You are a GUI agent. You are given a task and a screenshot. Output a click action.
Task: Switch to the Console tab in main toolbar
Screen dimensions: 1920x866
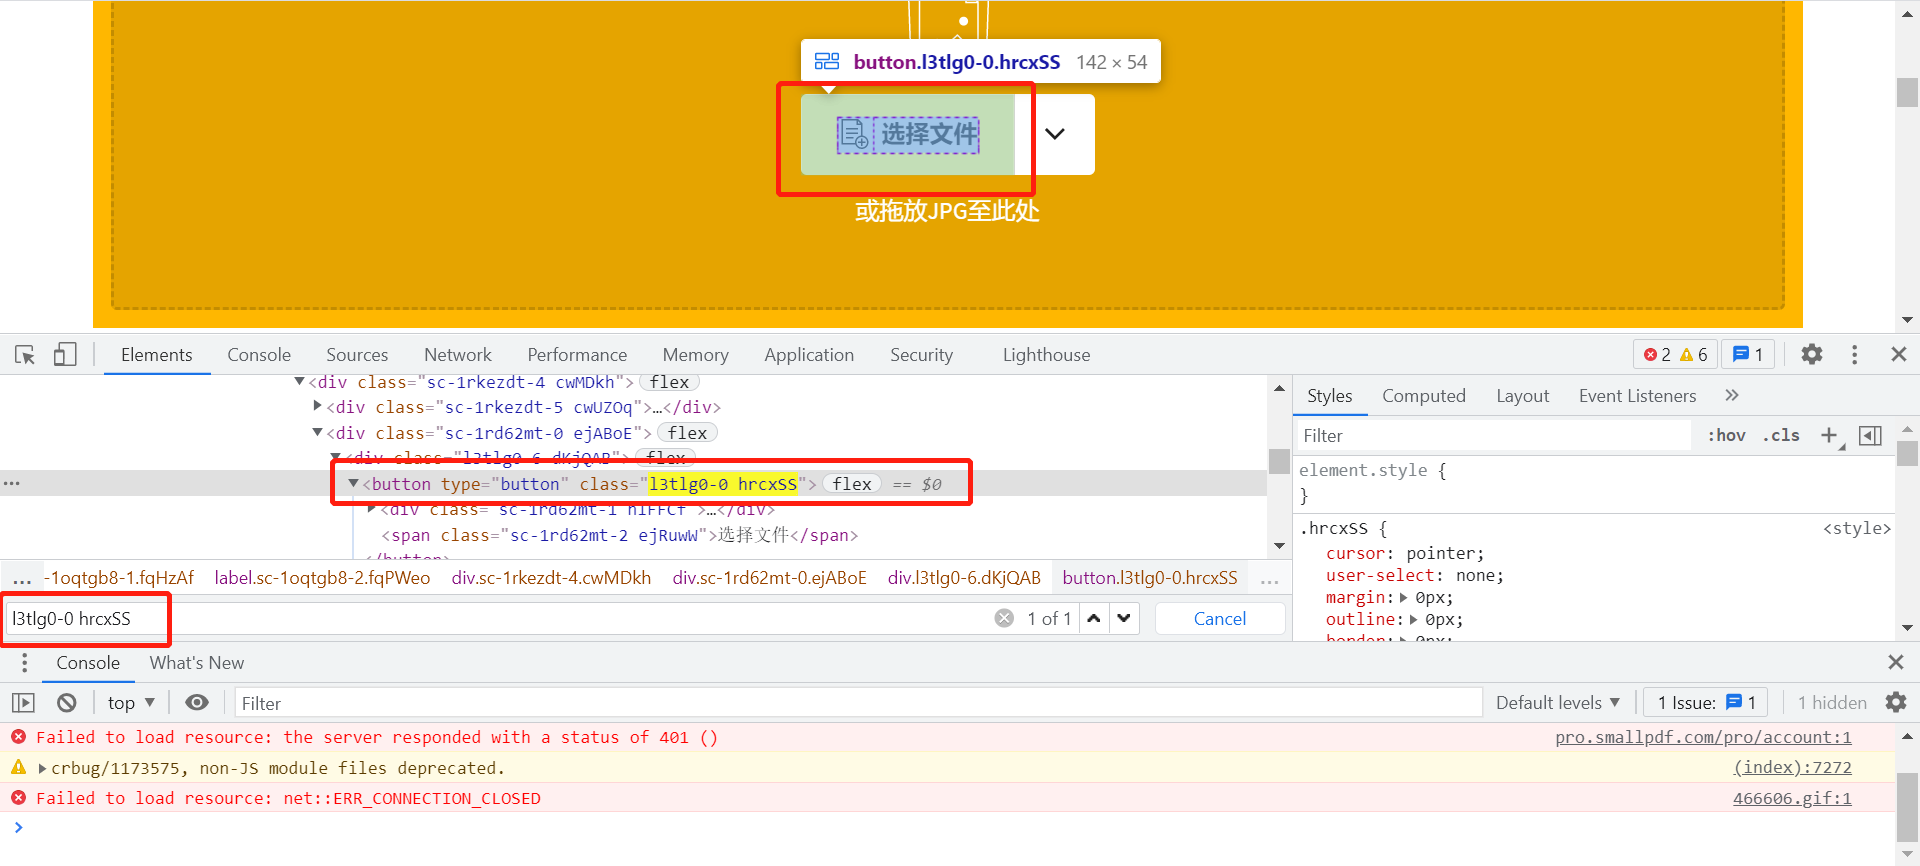click(x=259, y=355)
